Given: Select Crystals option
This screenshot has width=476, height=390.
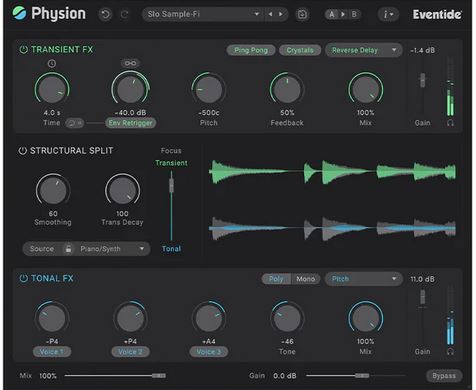Looking at the screenshot, I should [300, 50].
